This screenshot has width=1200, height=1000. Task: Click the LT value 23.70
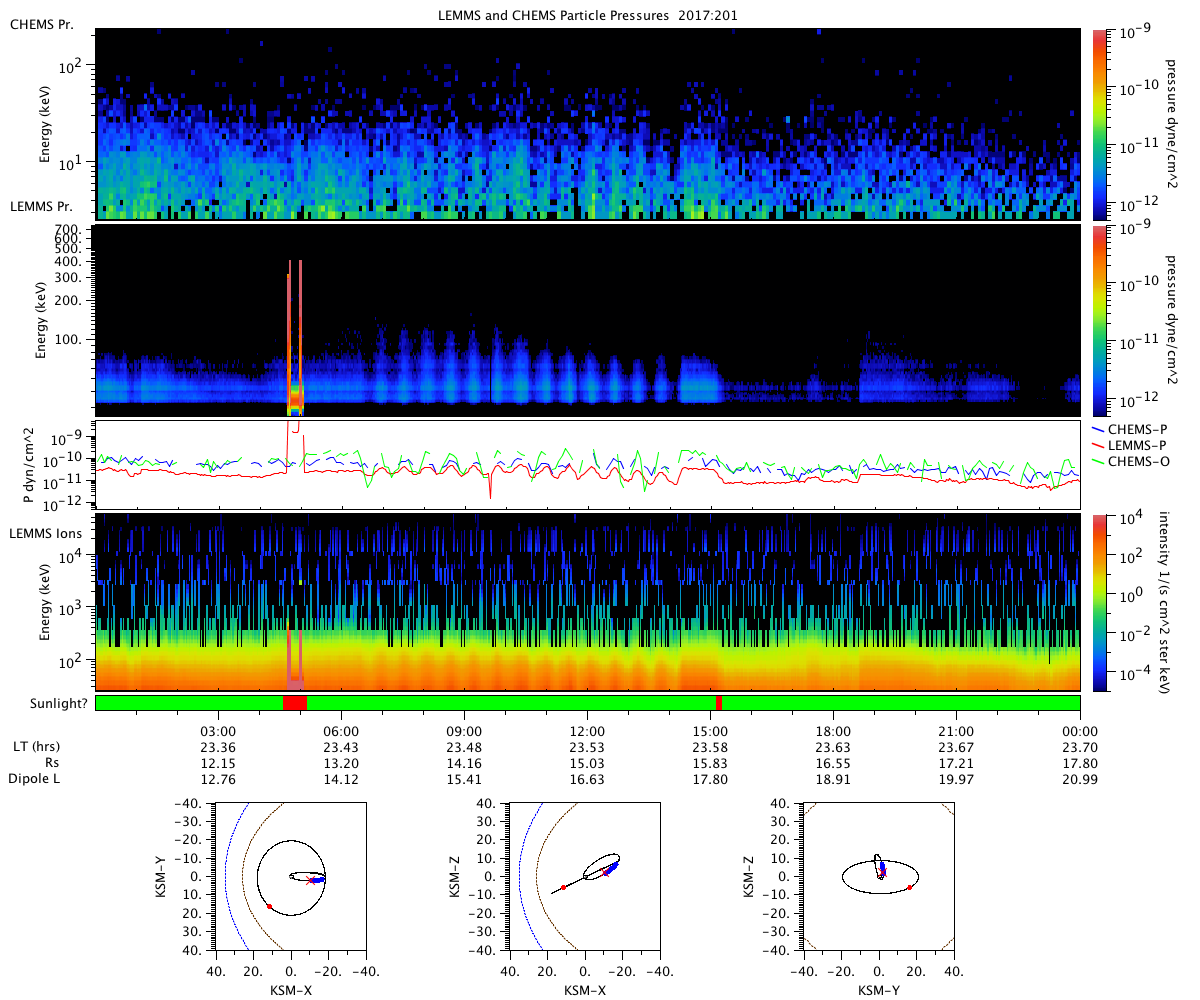1080,747
